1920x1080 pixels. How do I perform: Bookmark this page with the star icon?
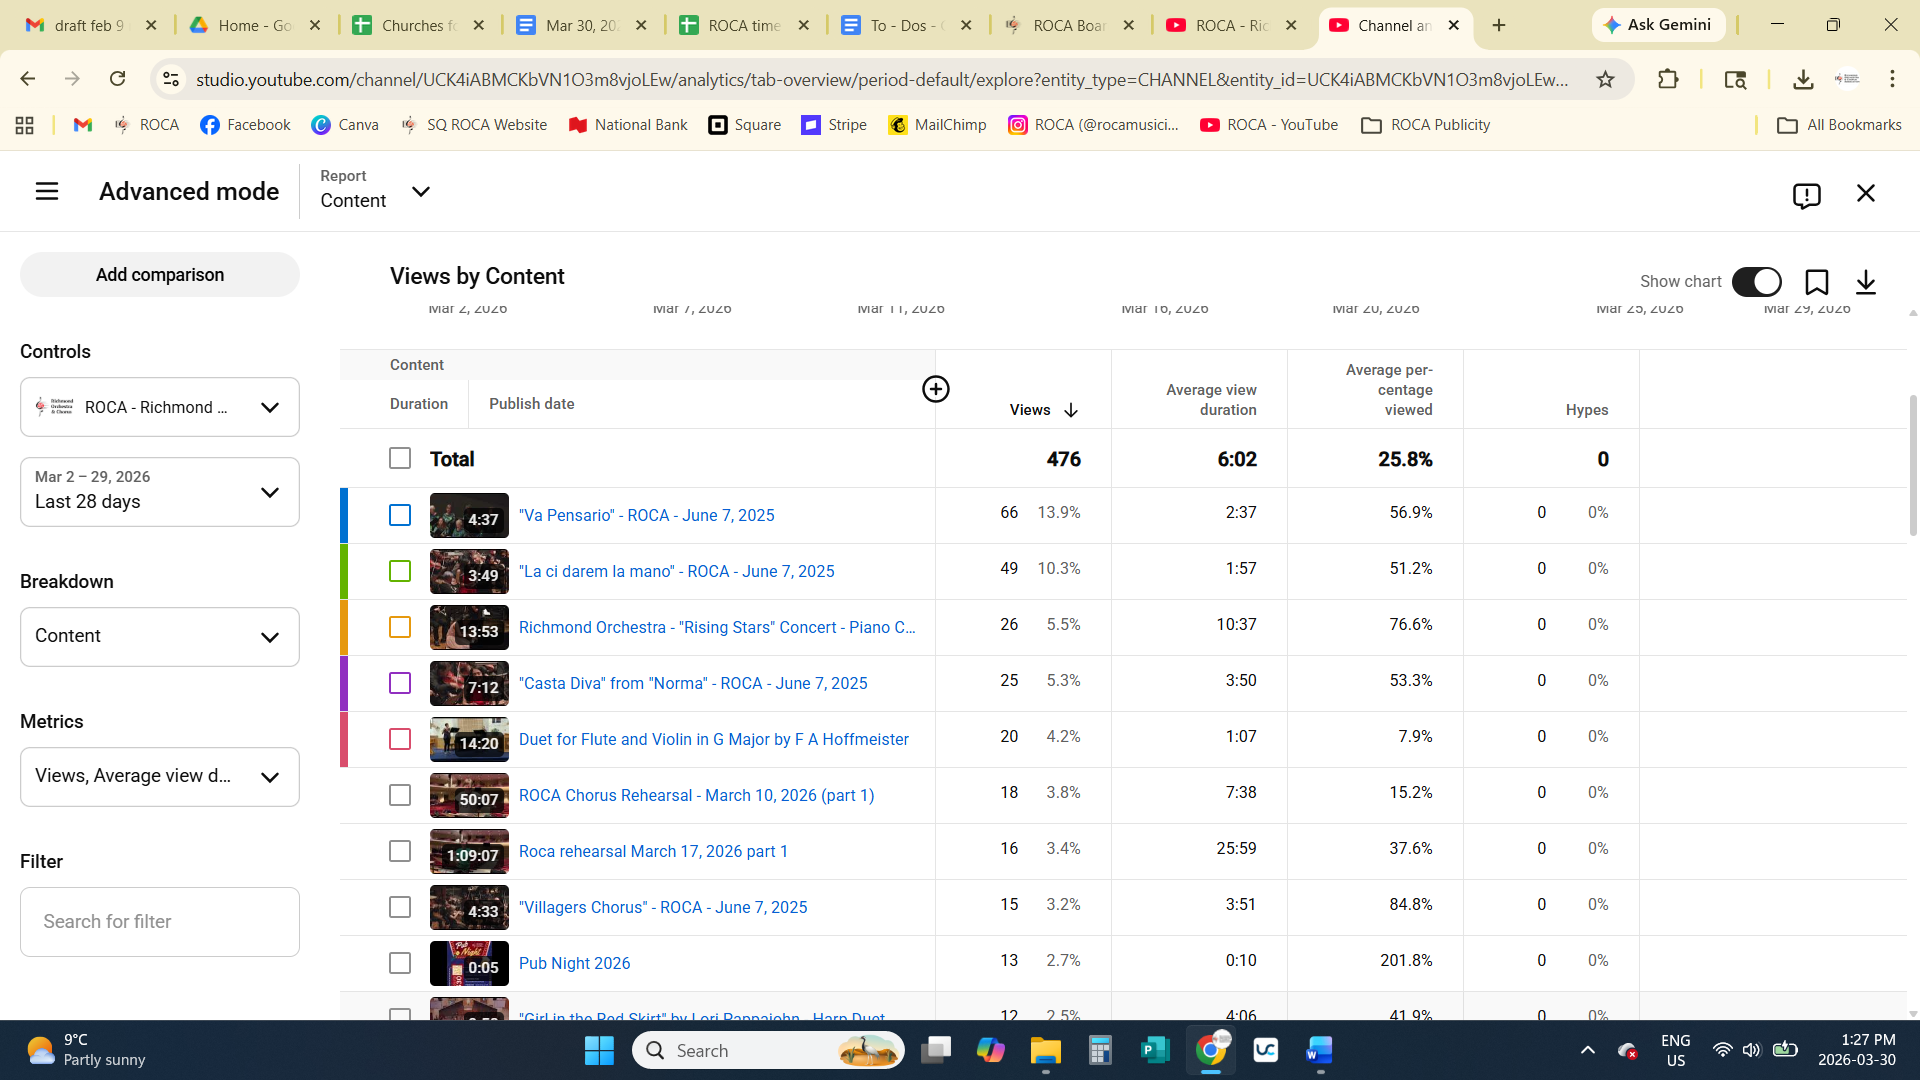1605,79
